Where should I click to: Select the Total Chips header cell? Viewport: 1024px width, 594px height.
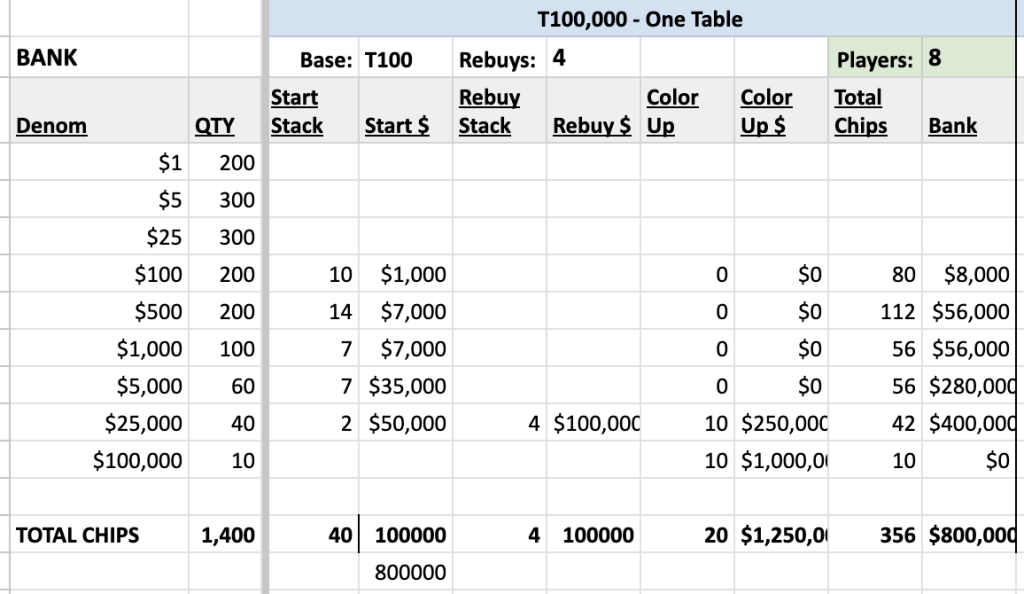875,110
